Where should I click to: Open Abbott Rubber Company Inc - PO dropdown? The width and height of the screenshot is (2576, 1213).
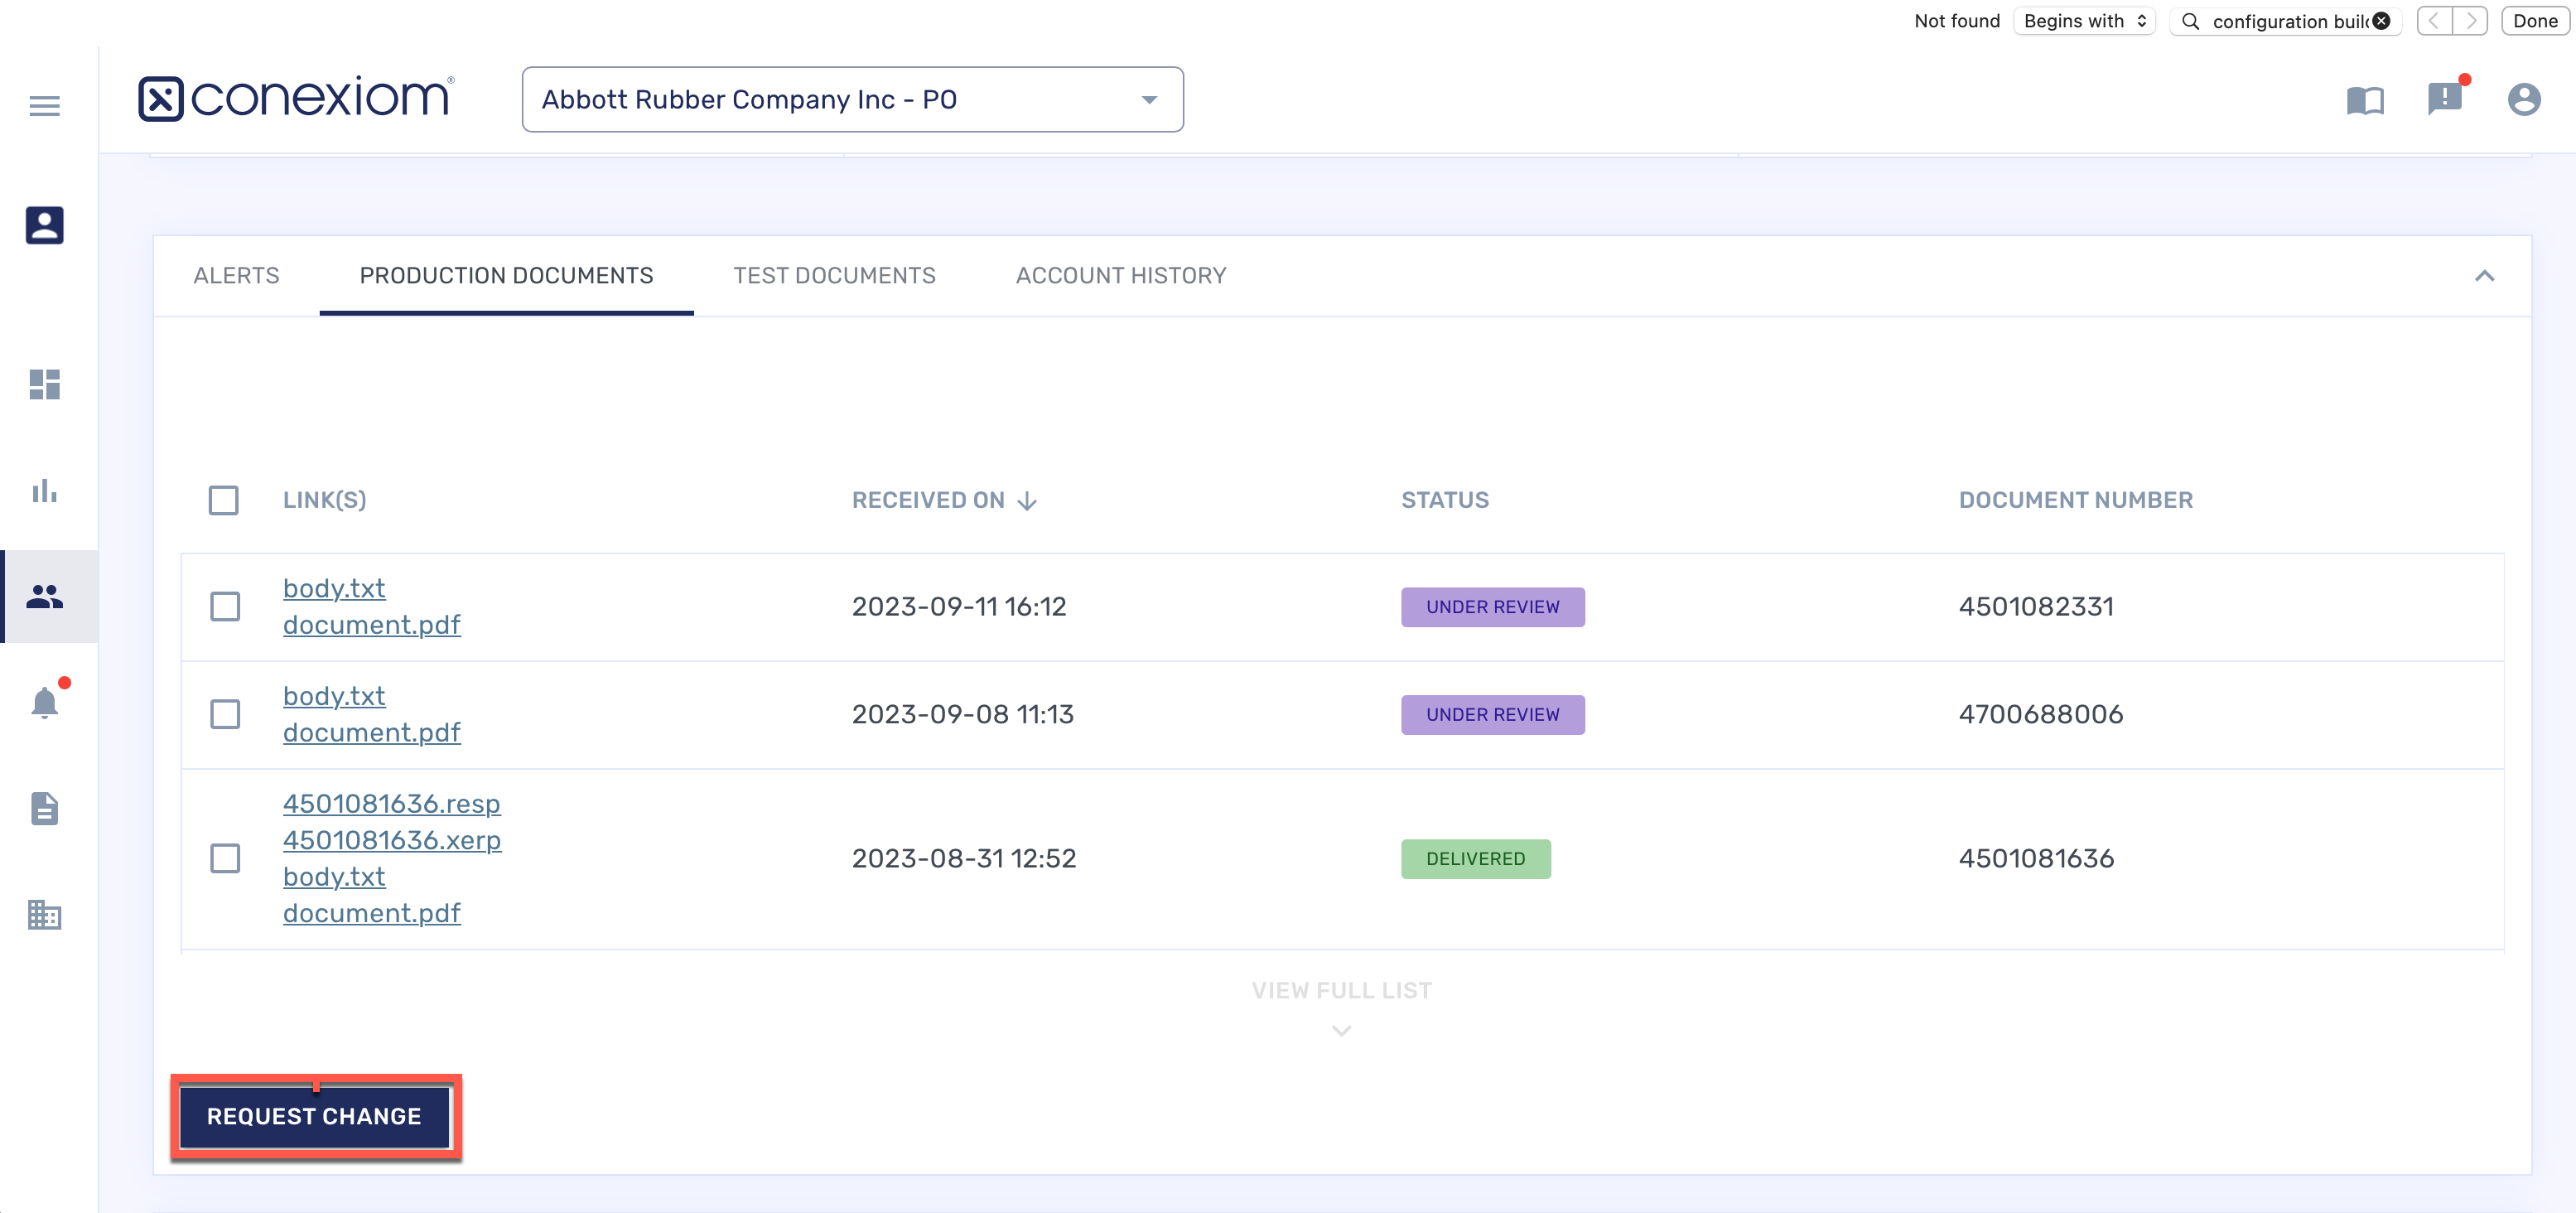click(852, 99)
